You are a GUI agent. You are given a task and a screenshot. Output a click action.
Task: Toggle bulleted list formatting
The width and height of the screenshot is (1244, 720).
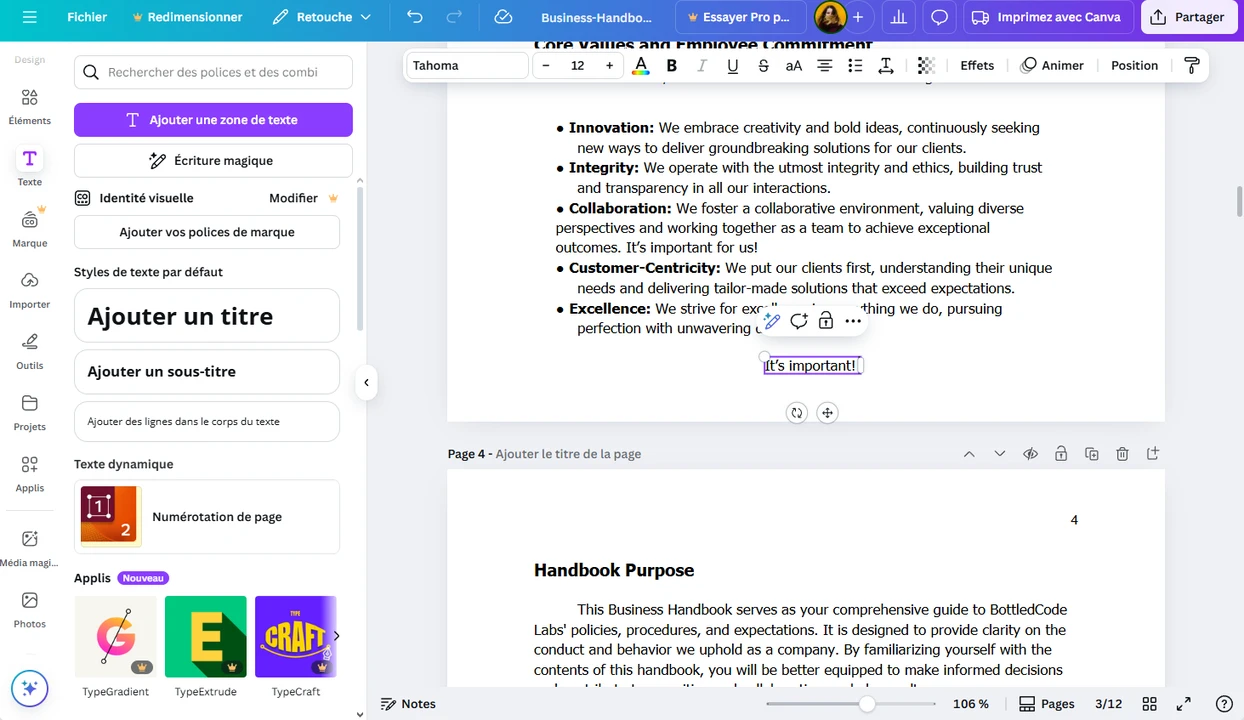[x=855, y=66]
